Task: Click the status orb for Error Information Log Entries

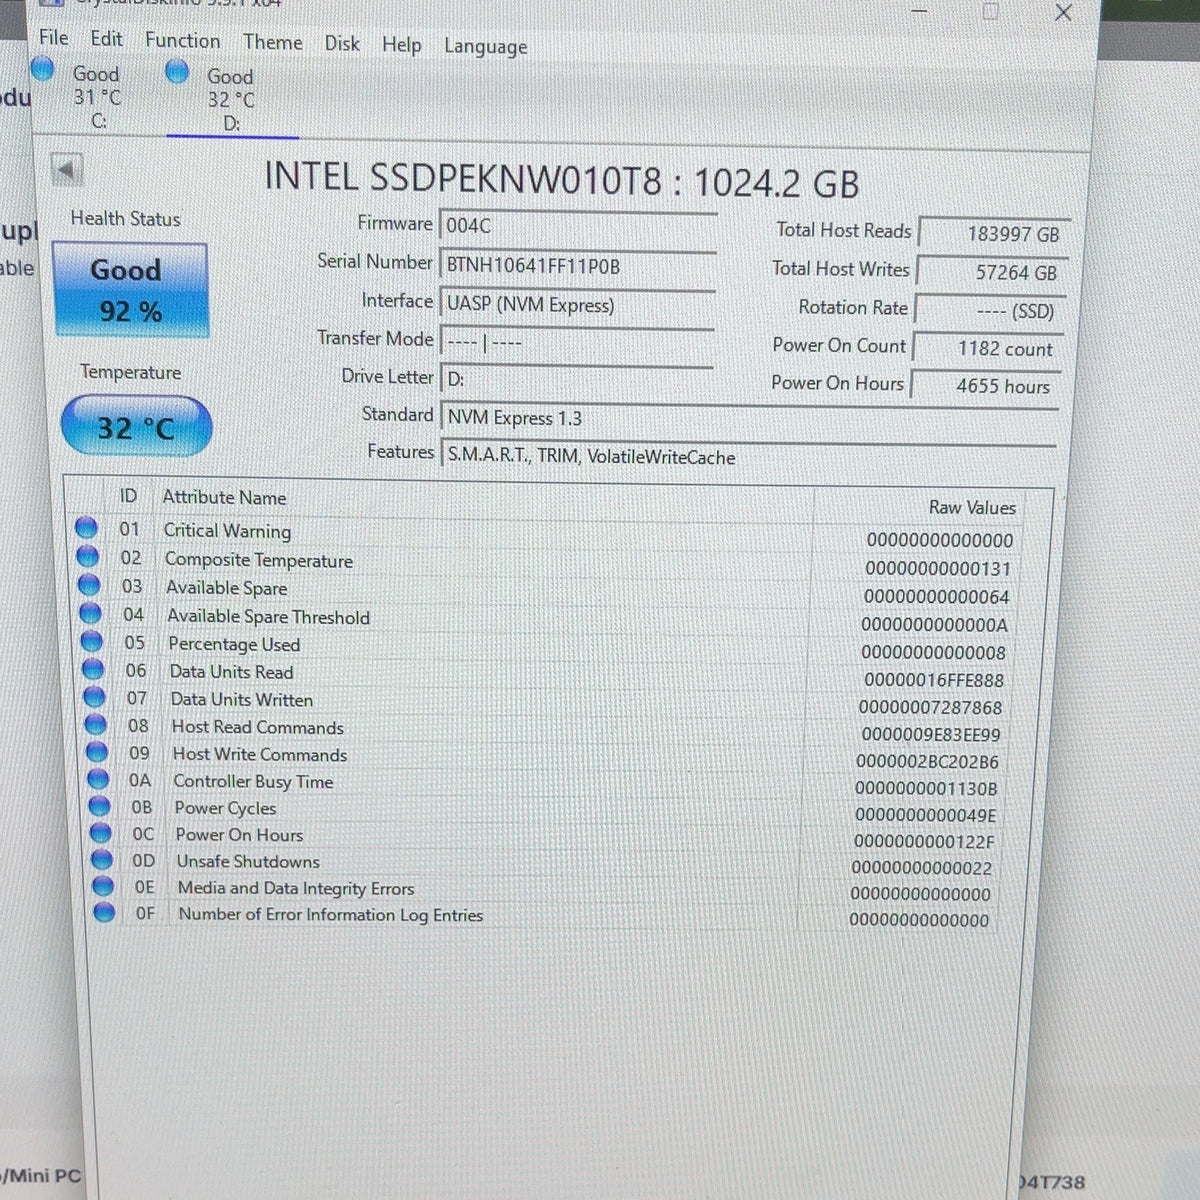Action: coord(104,912)
